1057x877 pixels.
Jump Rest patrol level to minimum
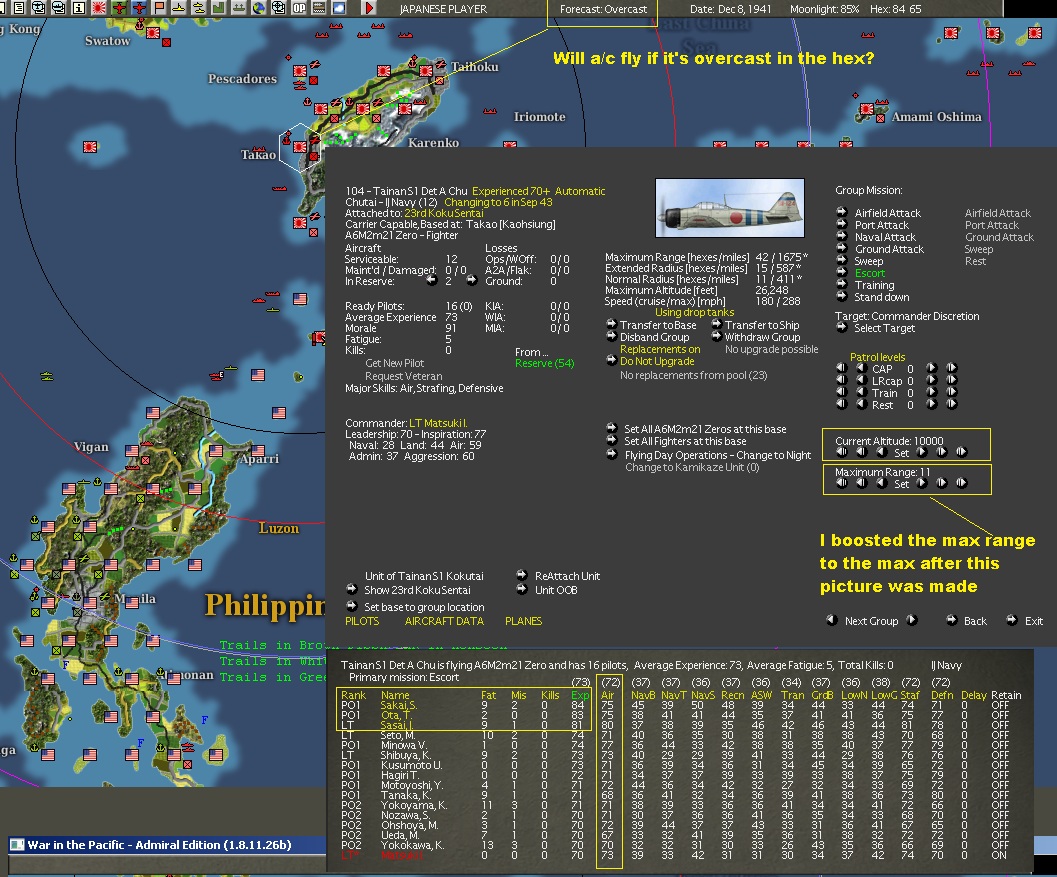(x=841, y=404)
